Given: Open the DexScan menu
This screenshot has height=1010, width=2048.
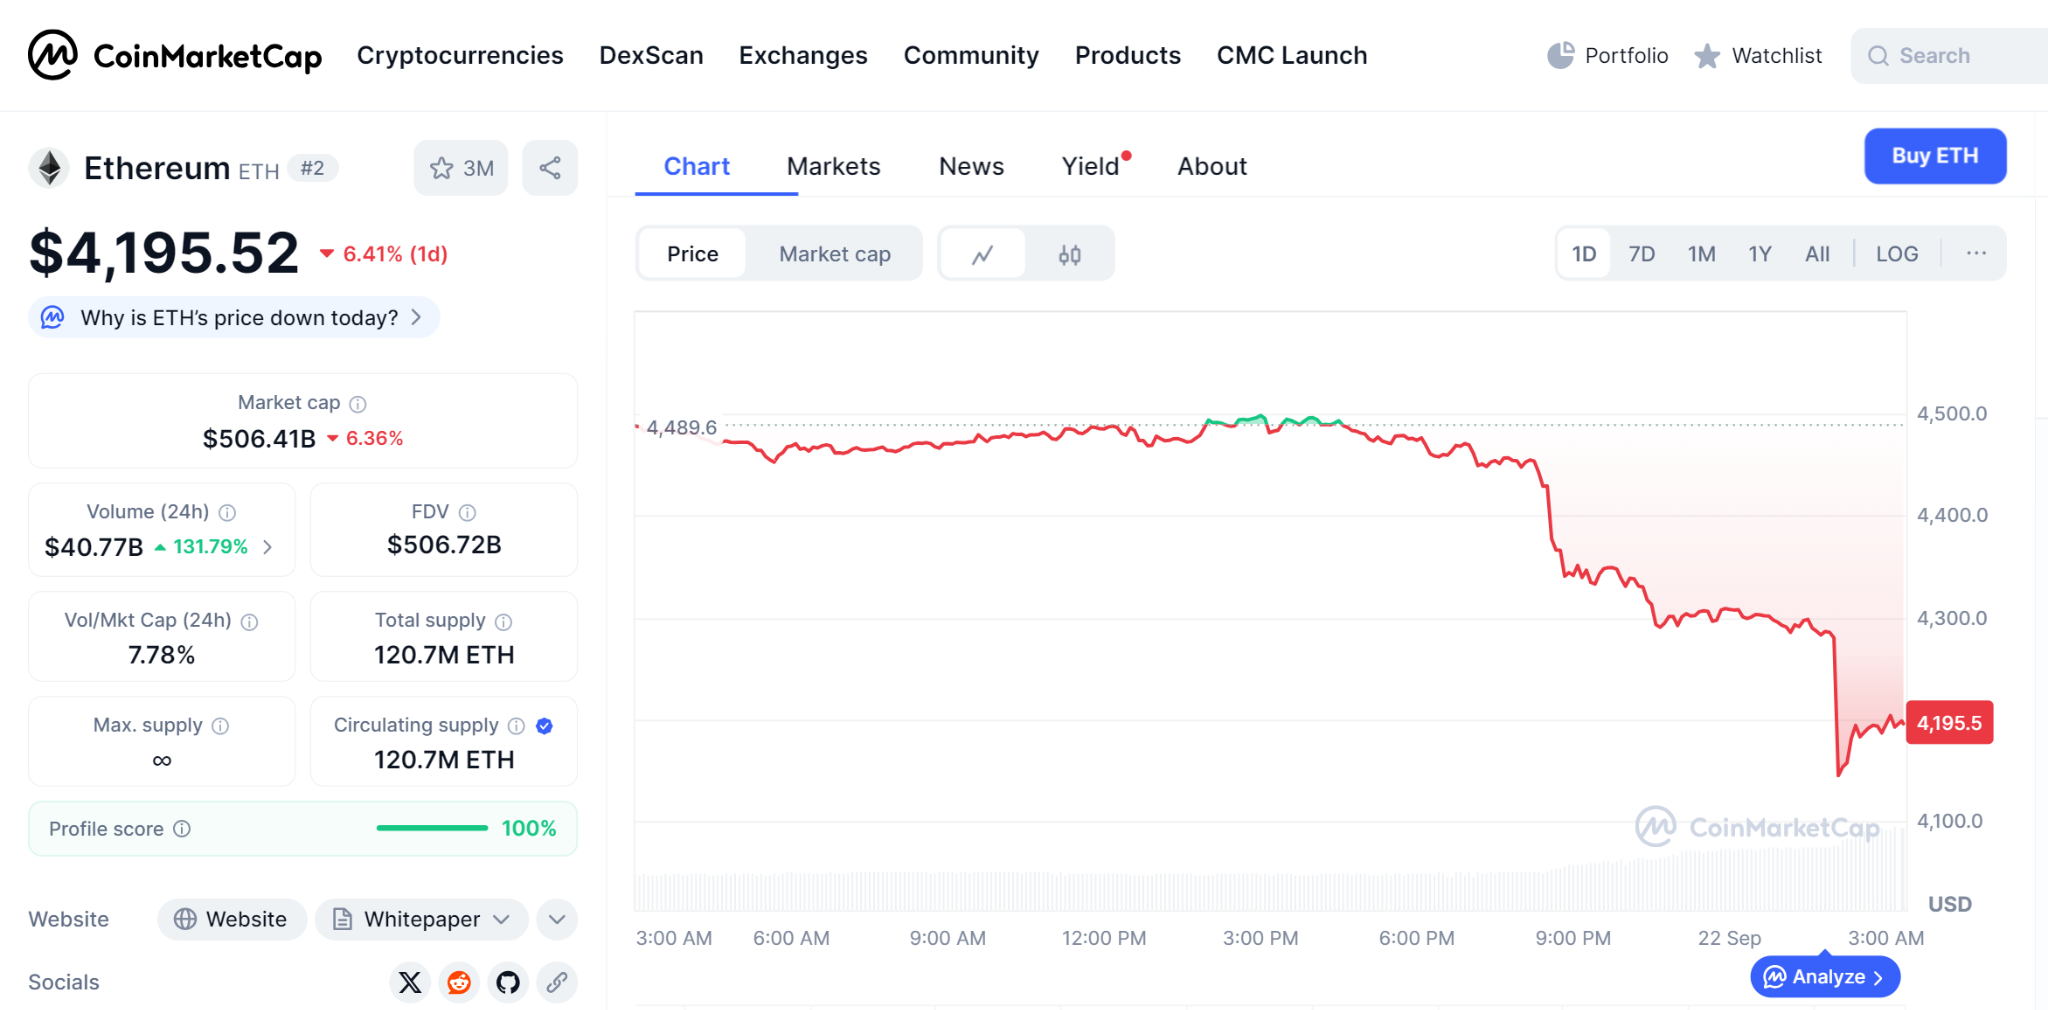Looking at the screenshot, I should [651, 55].
